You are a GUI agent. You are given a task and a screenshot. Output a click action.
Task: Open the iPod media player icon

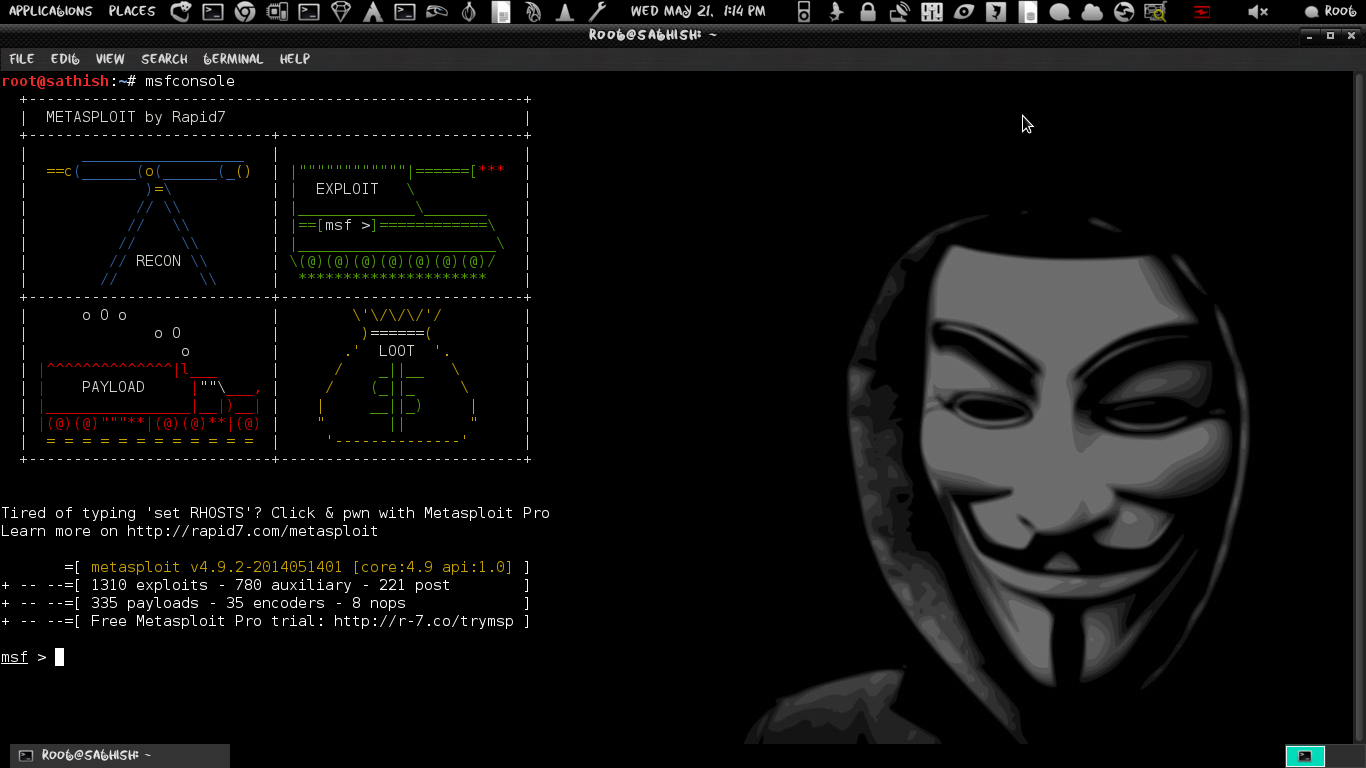(804, 12)
